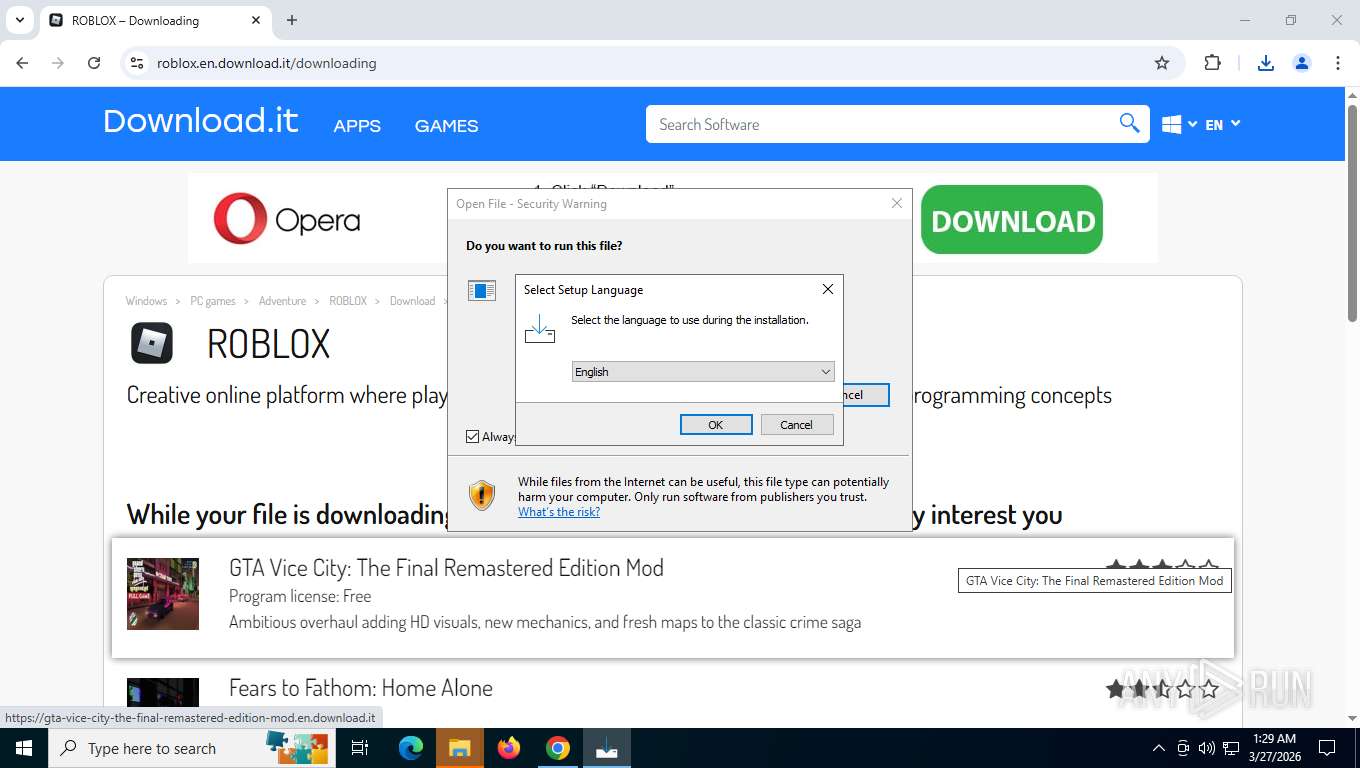Close the ROBLOX – Downloading tab
The height and width of the screenshot is (768, 1360).
coord(256,20)
